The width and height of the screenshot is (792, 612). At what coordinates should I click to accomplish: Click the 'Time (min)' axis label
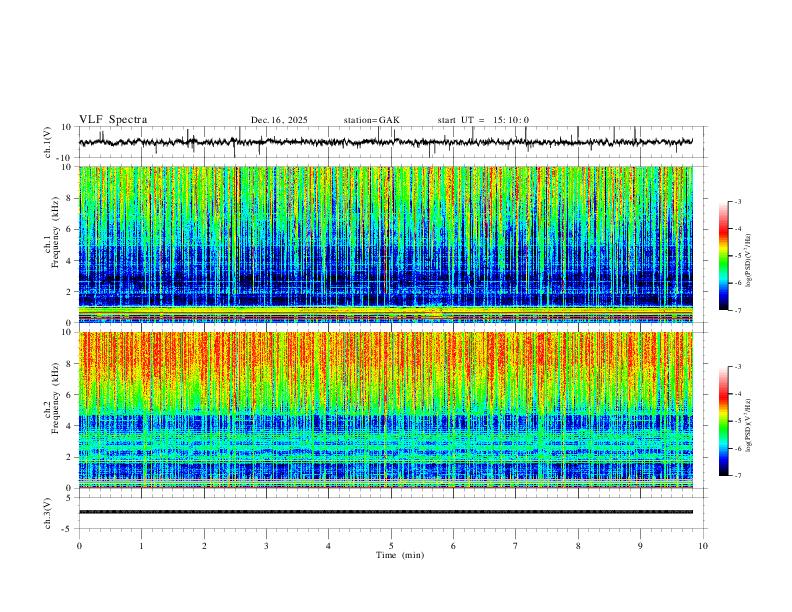tap(400, 555)
